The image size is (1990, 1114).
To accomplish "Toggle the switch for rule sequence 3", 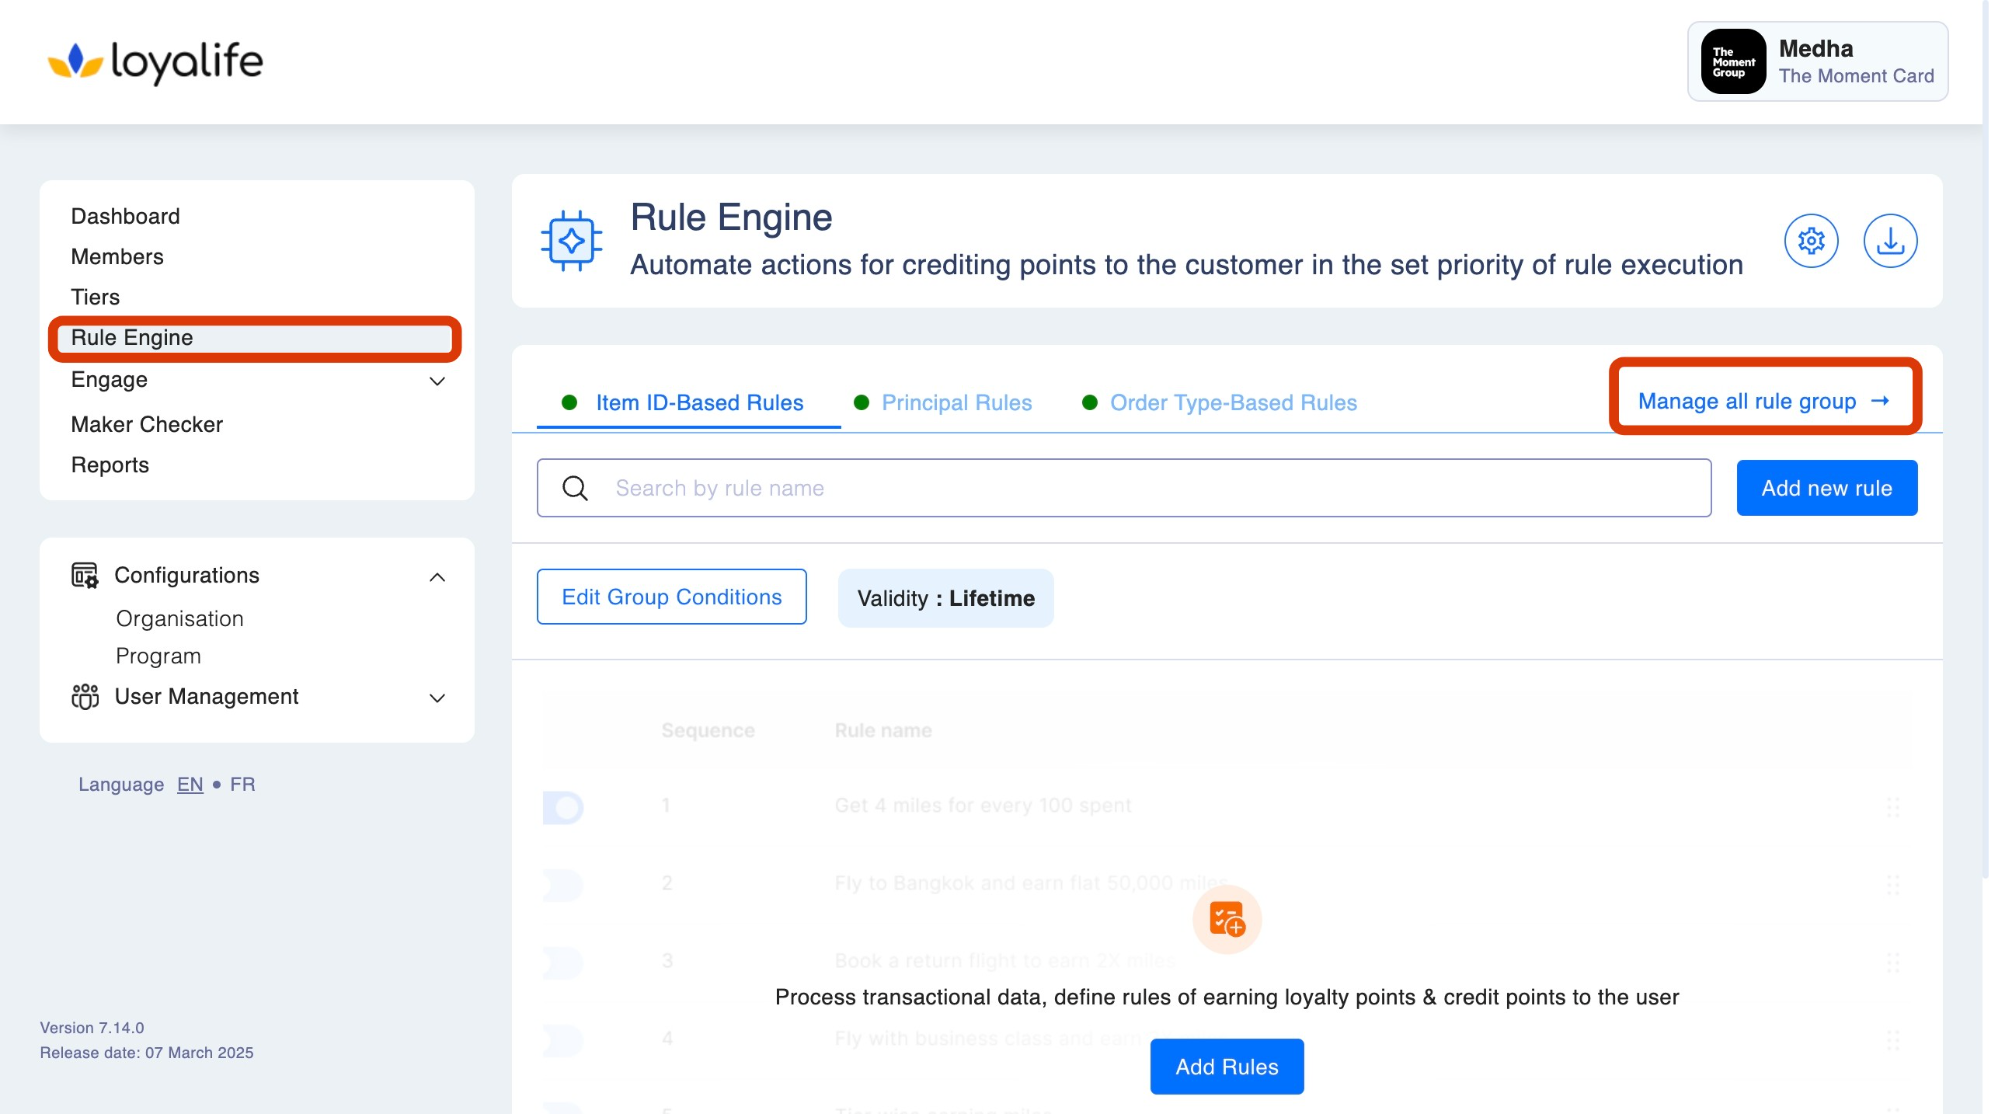I will coord(563,962).
